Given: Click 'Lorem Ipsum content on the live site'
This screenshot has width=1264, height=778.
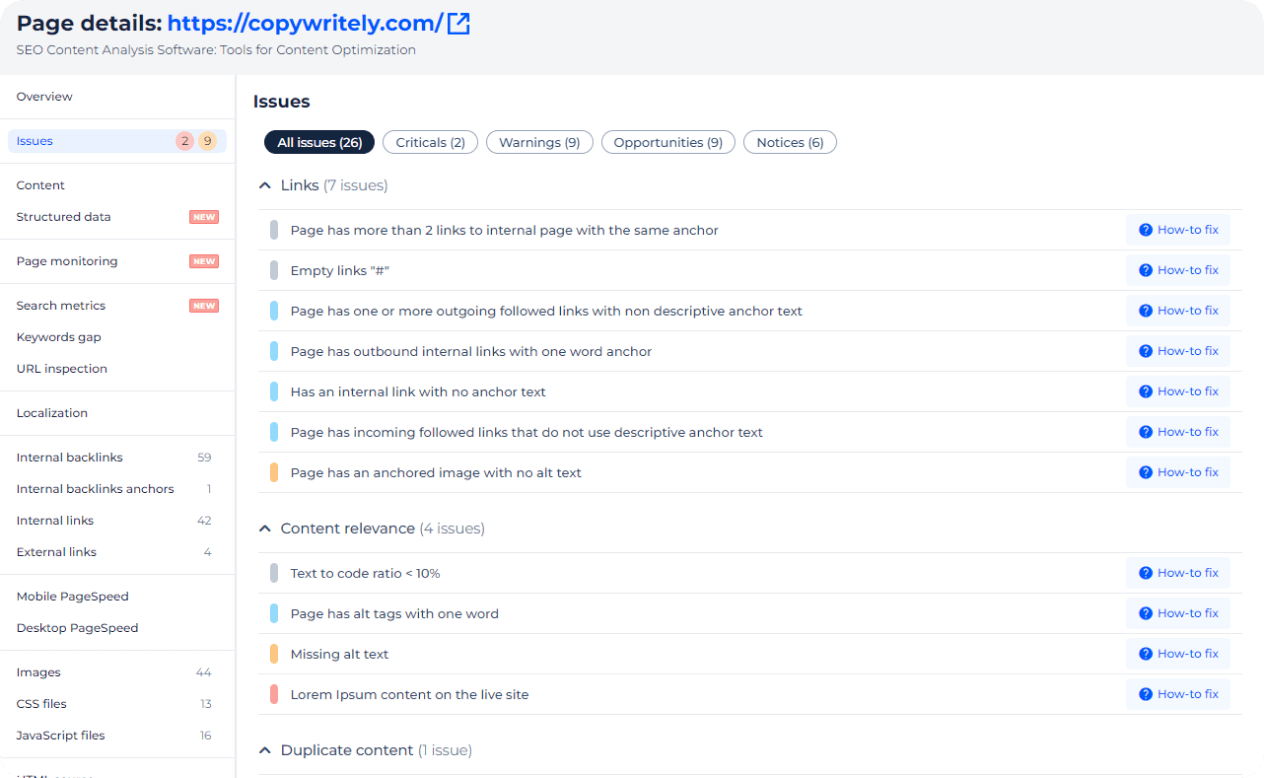Looking at the screenshot, I should tap(409, 695).
